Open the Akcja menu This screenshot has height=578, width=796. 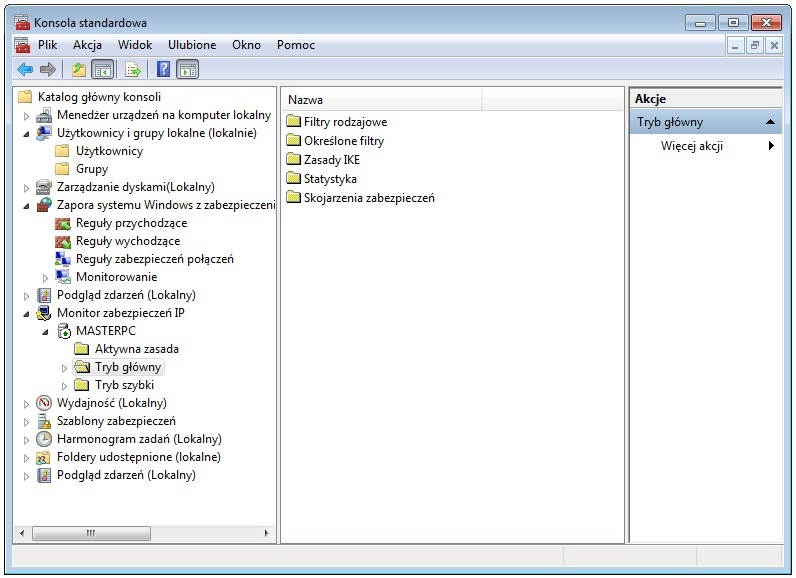click(87, 45)
